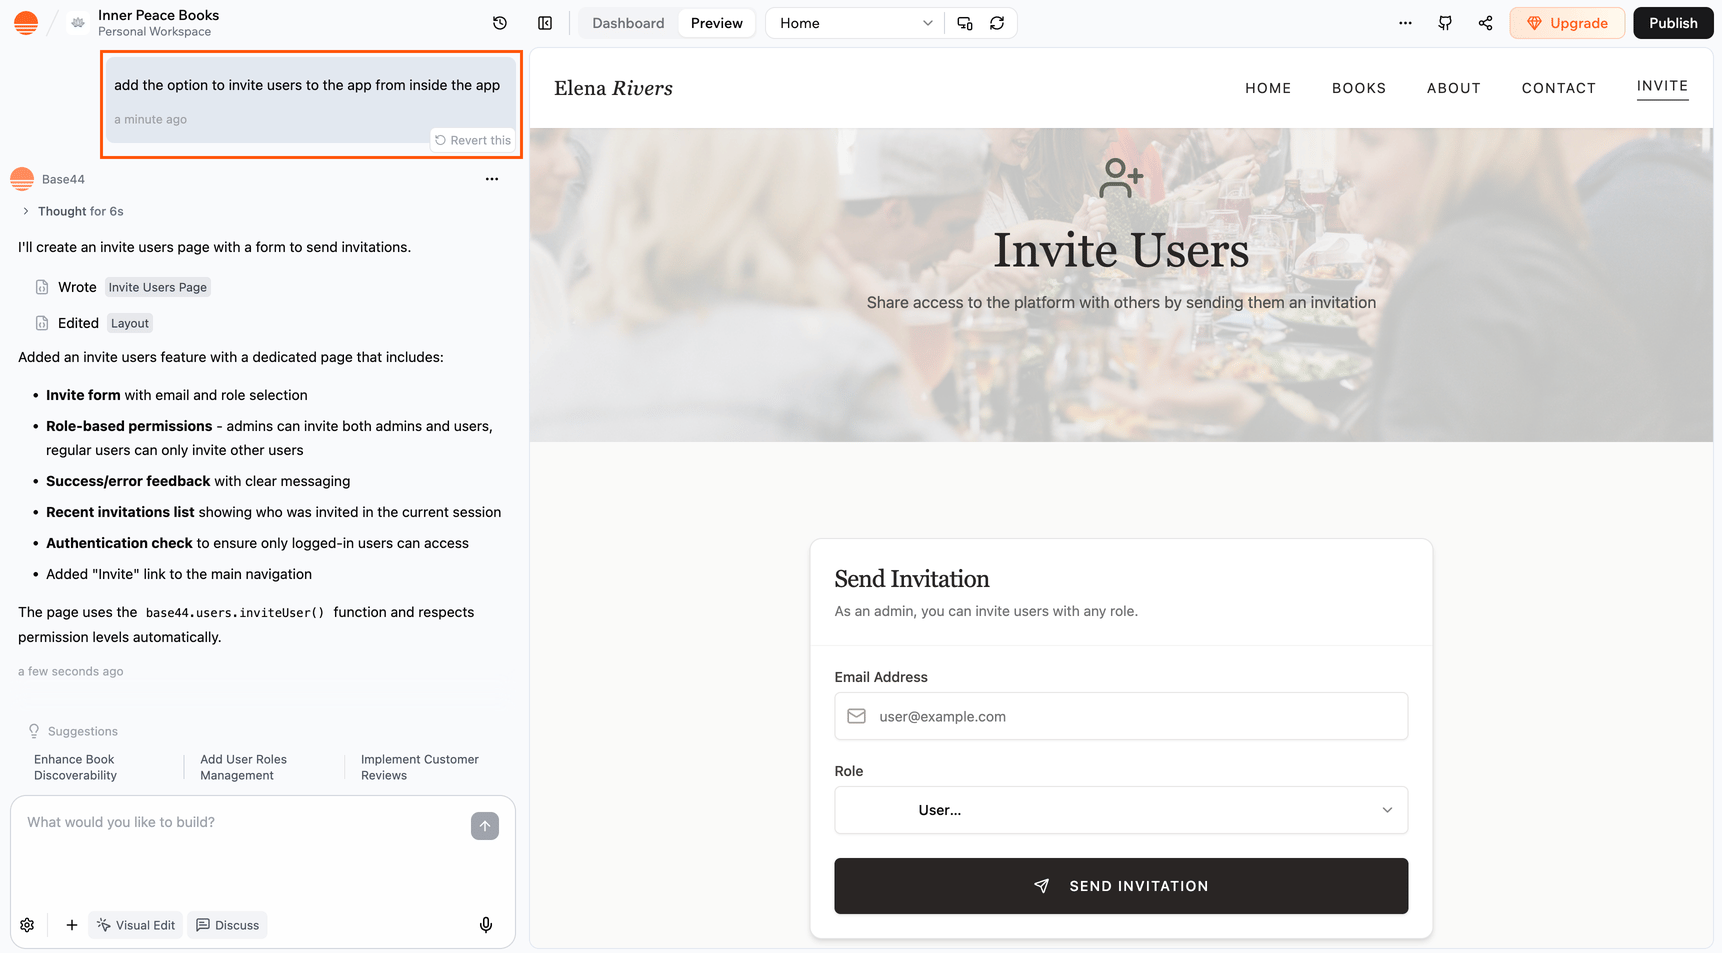Click the Elena Rivers site logo
The image size is (1722, 953).
[x=613, y=88]
